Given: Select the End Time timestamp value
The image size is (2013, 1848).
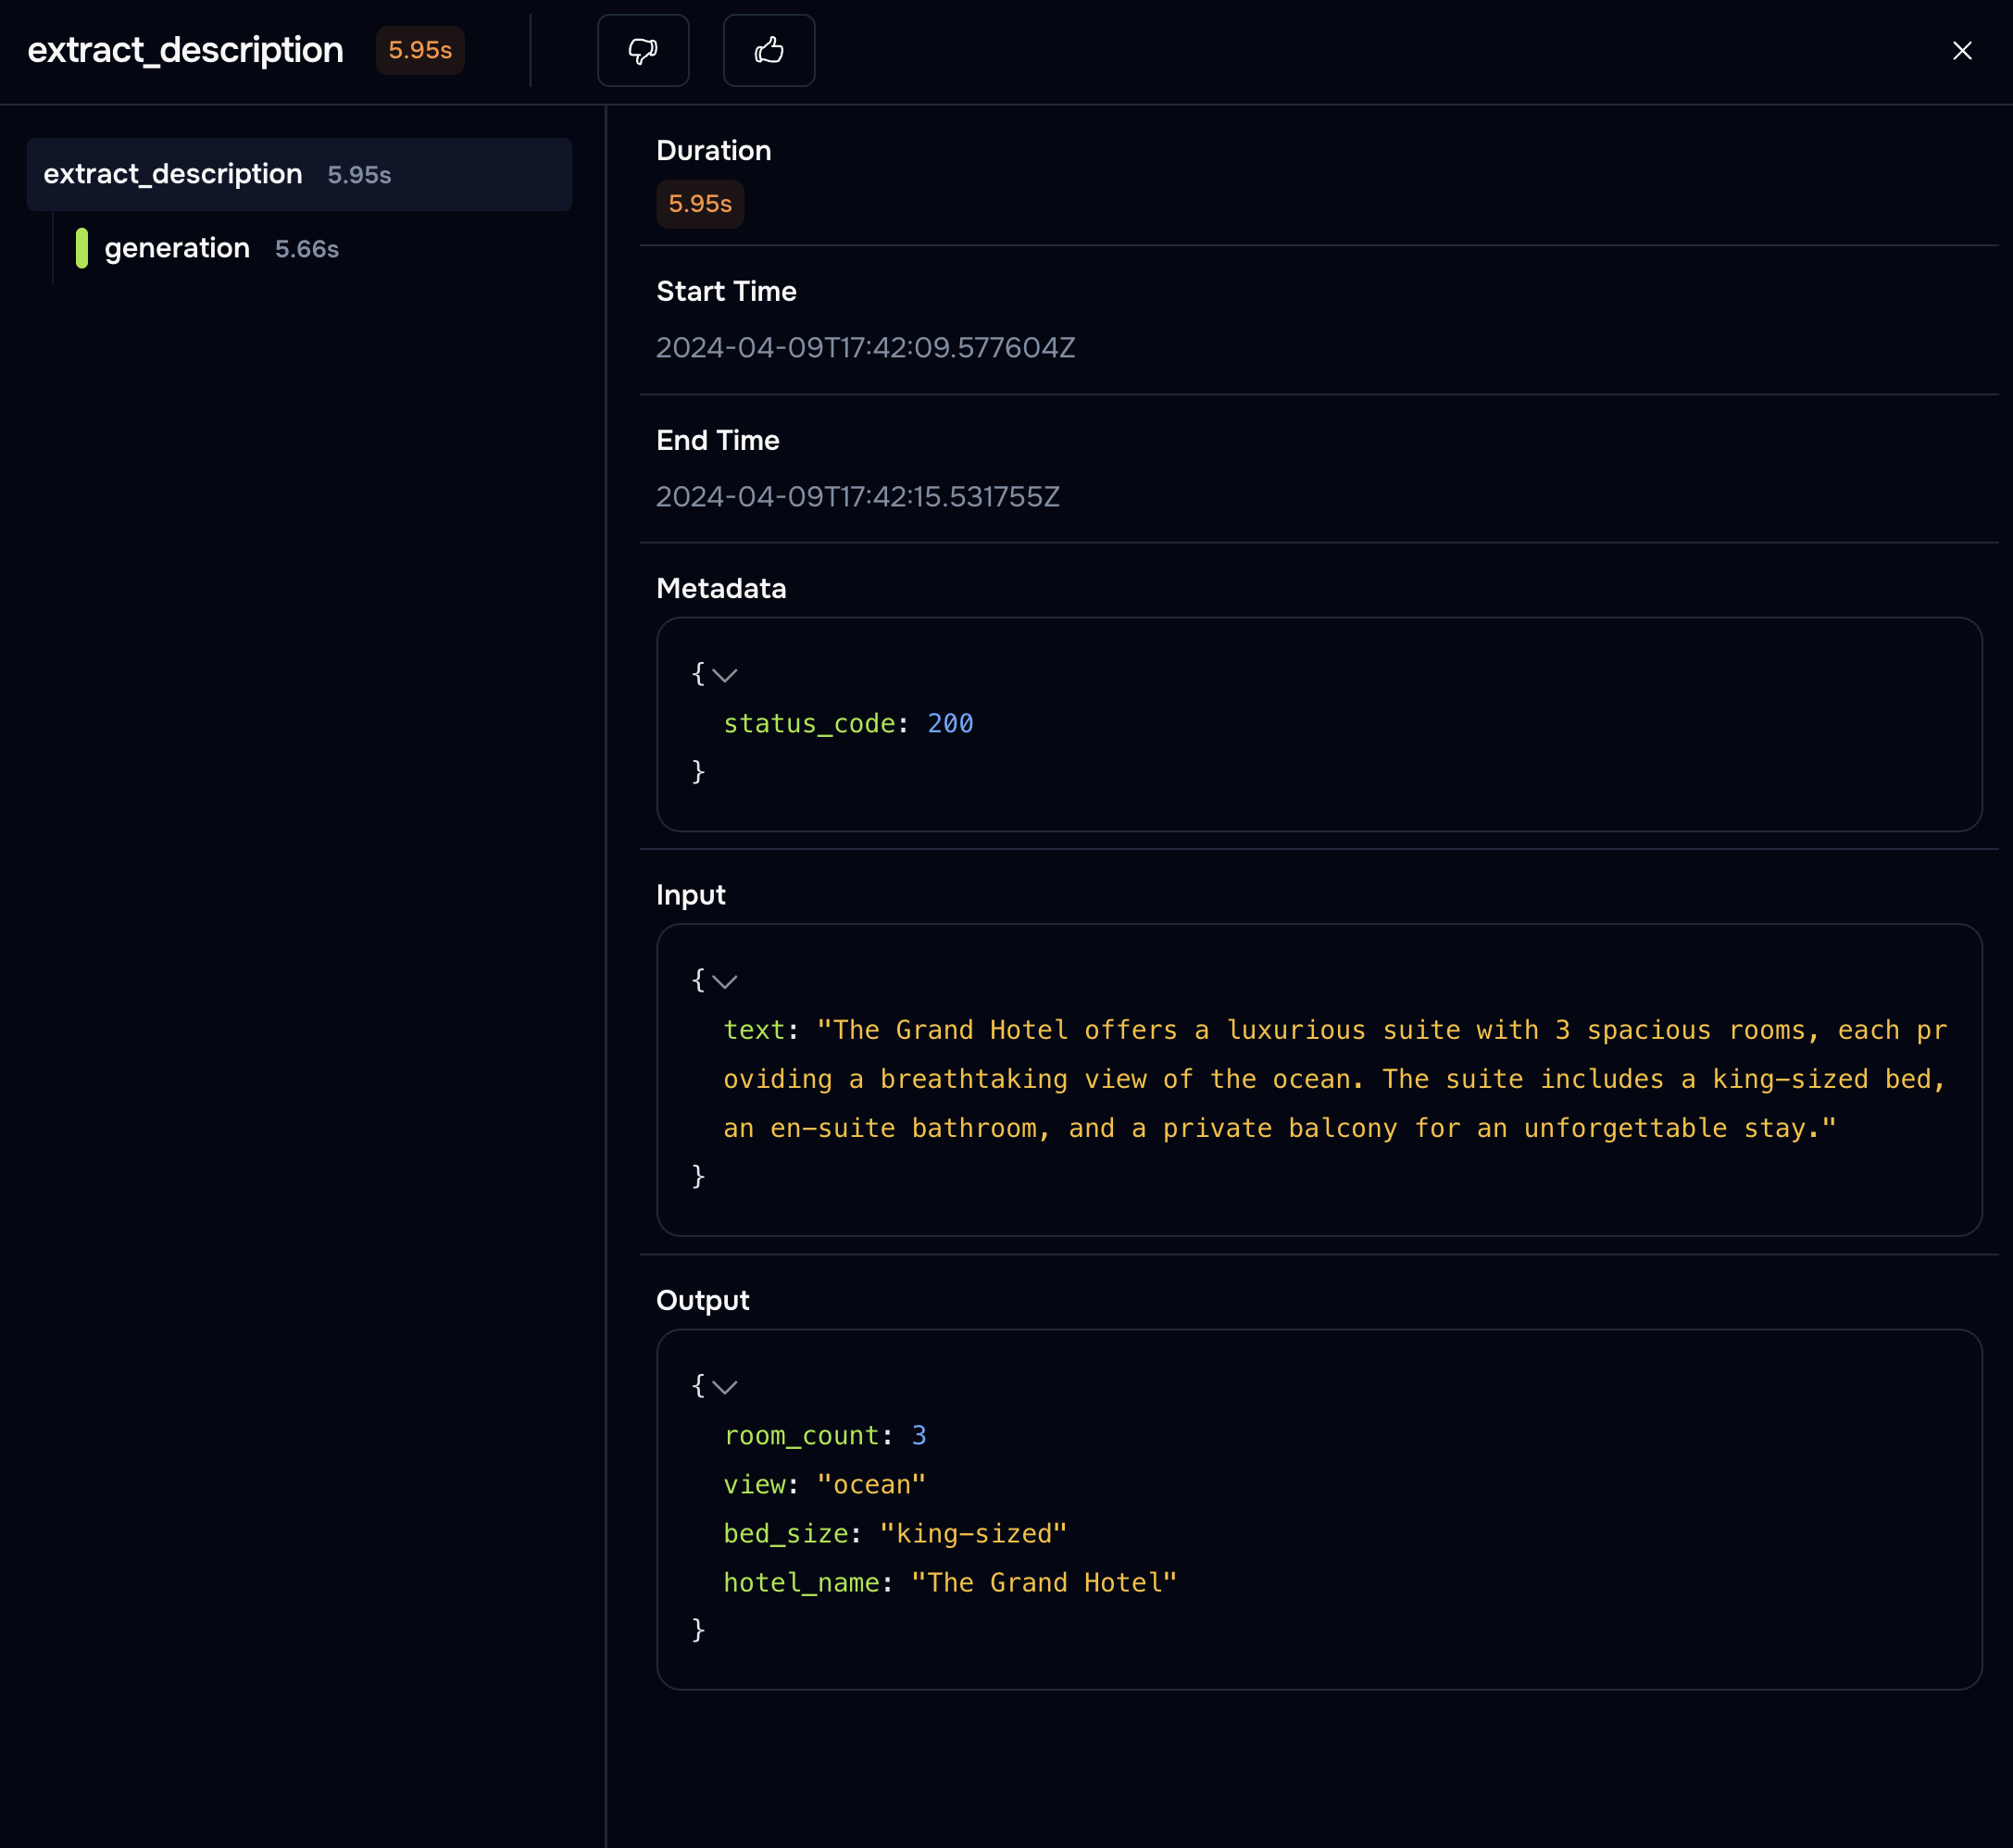Looking at the screenshot, I should point(857,496).
